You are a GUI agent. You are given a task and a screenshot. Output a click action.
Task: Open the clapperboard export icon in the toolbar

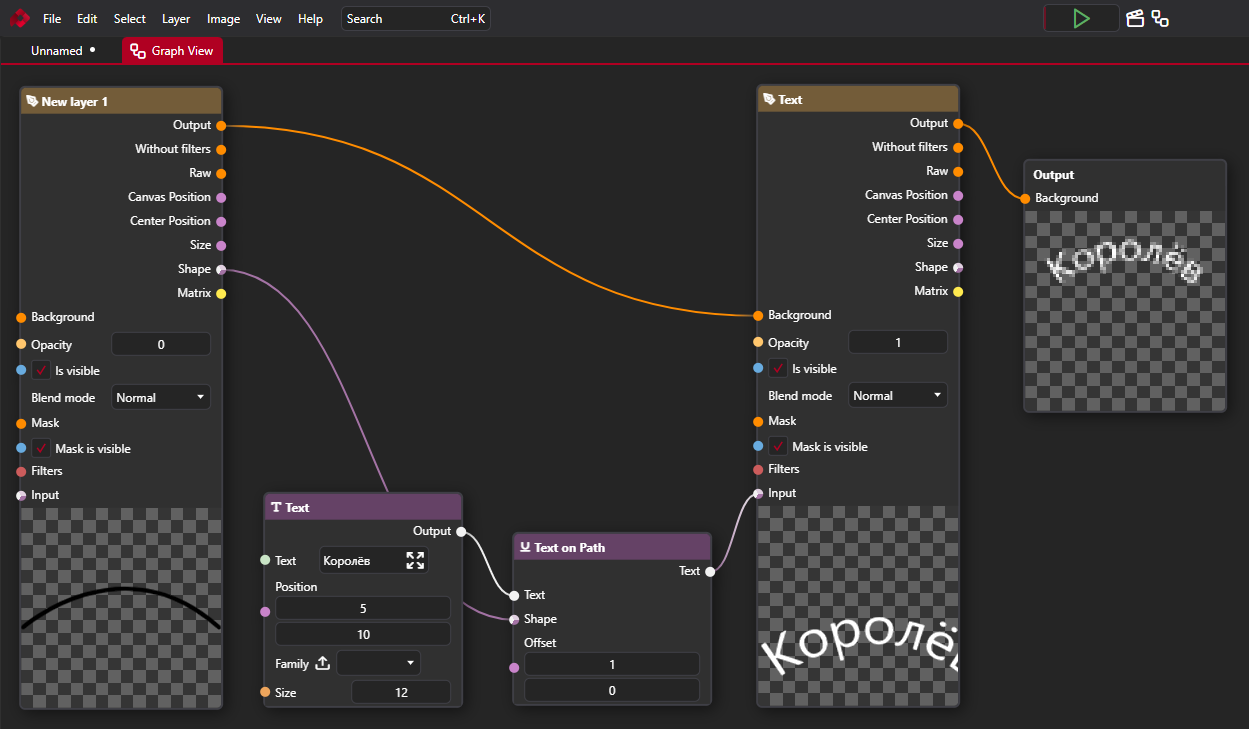[1135, 18]
